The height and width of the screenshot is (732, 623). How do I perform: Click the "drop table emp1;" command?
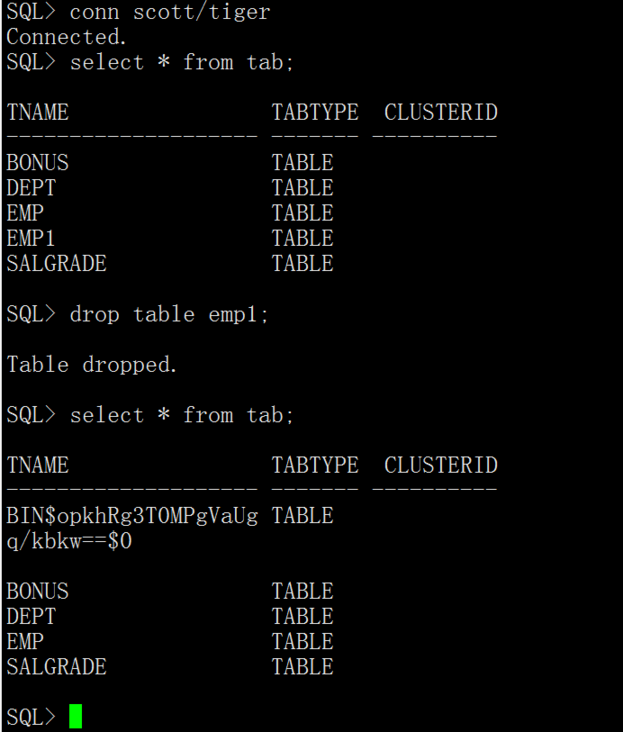tap(169, 314)
